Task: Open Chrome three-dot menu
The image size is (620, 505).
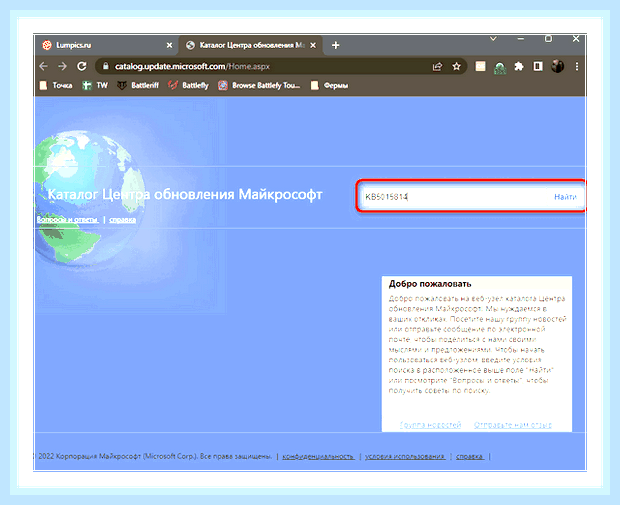Action: tap(577, 66)
